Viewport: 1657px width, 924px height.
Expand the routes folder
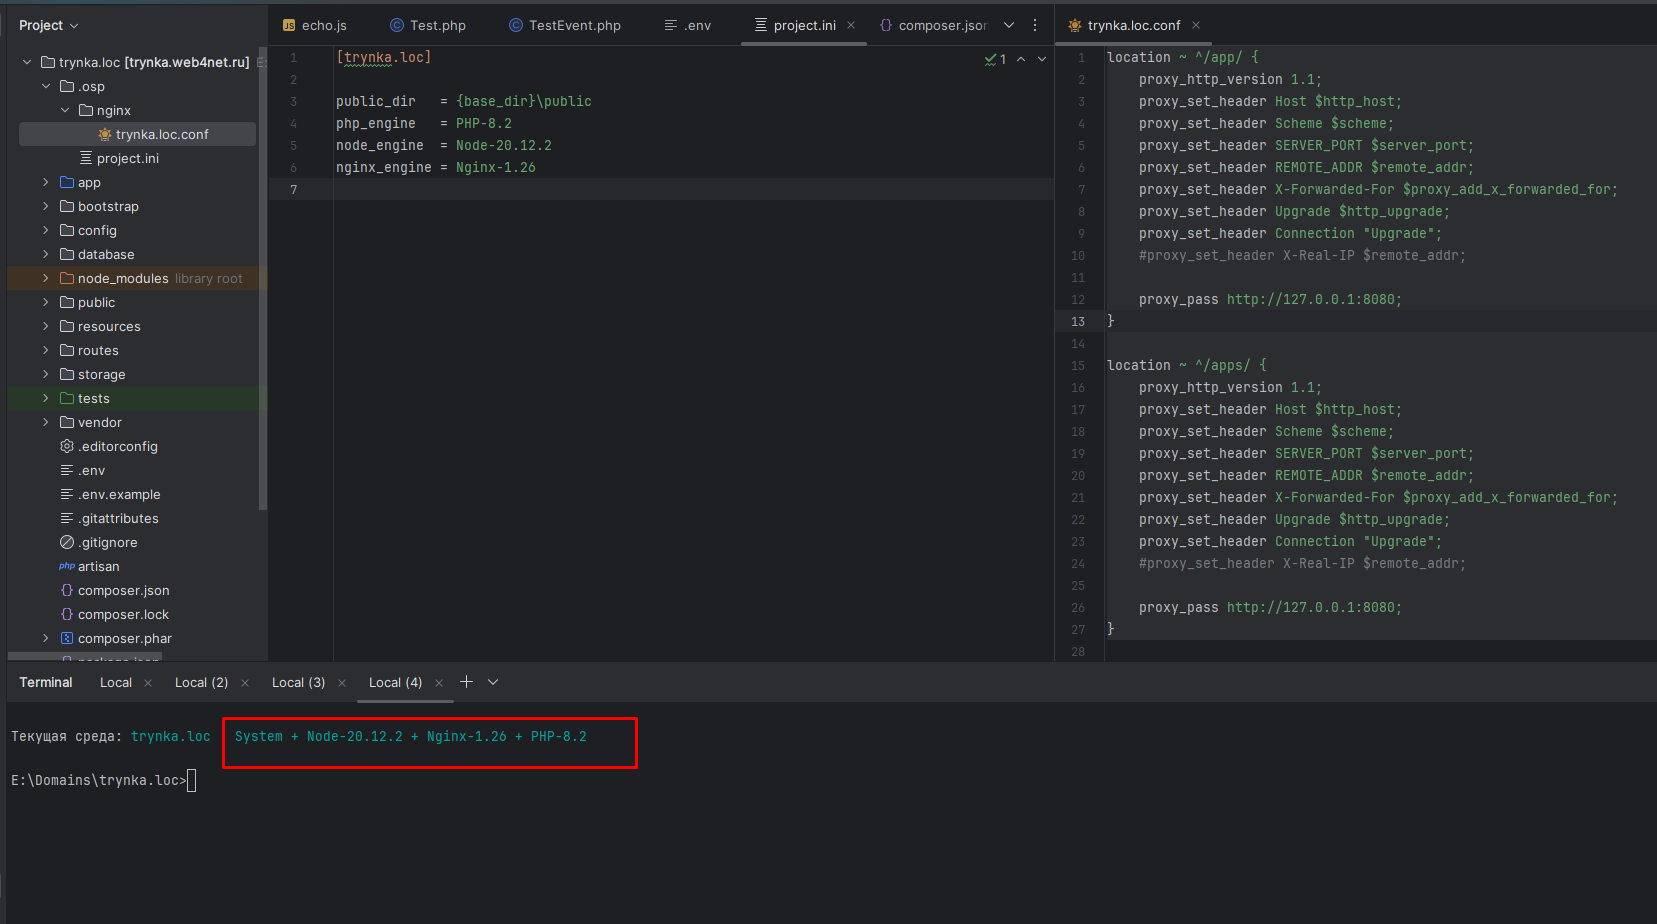pos(46,350)
